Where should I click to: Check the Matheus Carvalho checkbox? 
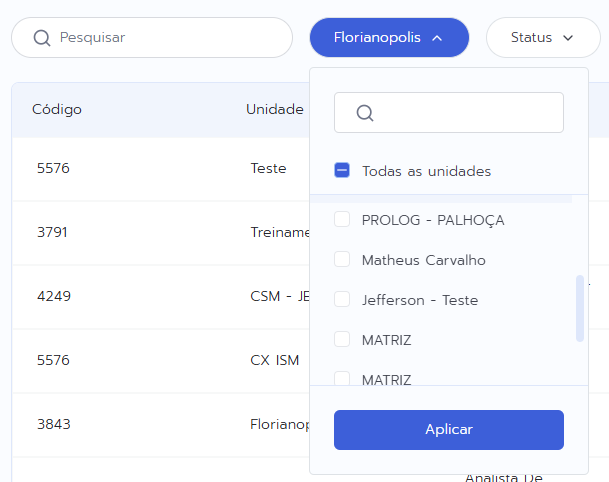point(342,260)
